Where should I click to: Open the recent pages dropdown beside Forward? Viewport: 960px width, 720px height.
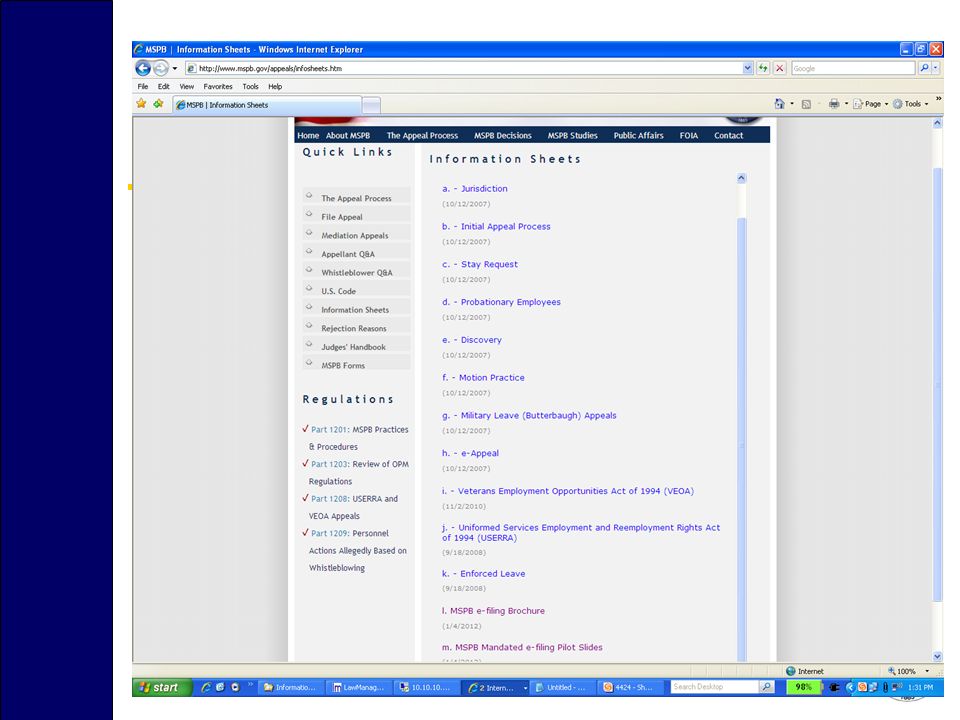[175, 69]
